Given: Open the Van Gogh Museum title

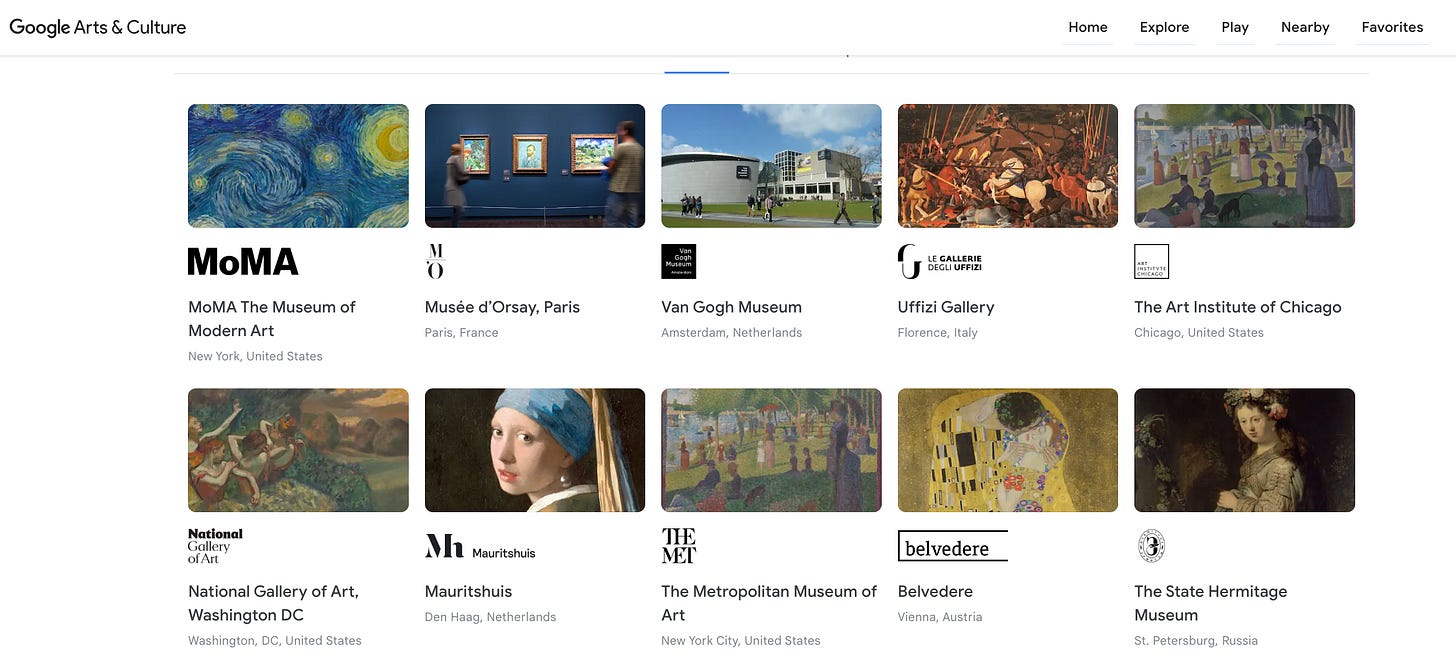Looking at the screenshot, I should pos(731,307).
